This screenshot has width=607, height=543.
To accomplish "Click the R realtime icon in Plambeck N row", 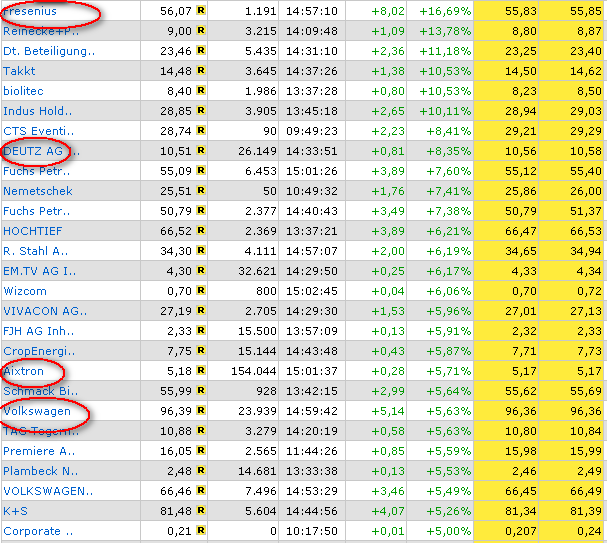I will click(x=201, y=470).
